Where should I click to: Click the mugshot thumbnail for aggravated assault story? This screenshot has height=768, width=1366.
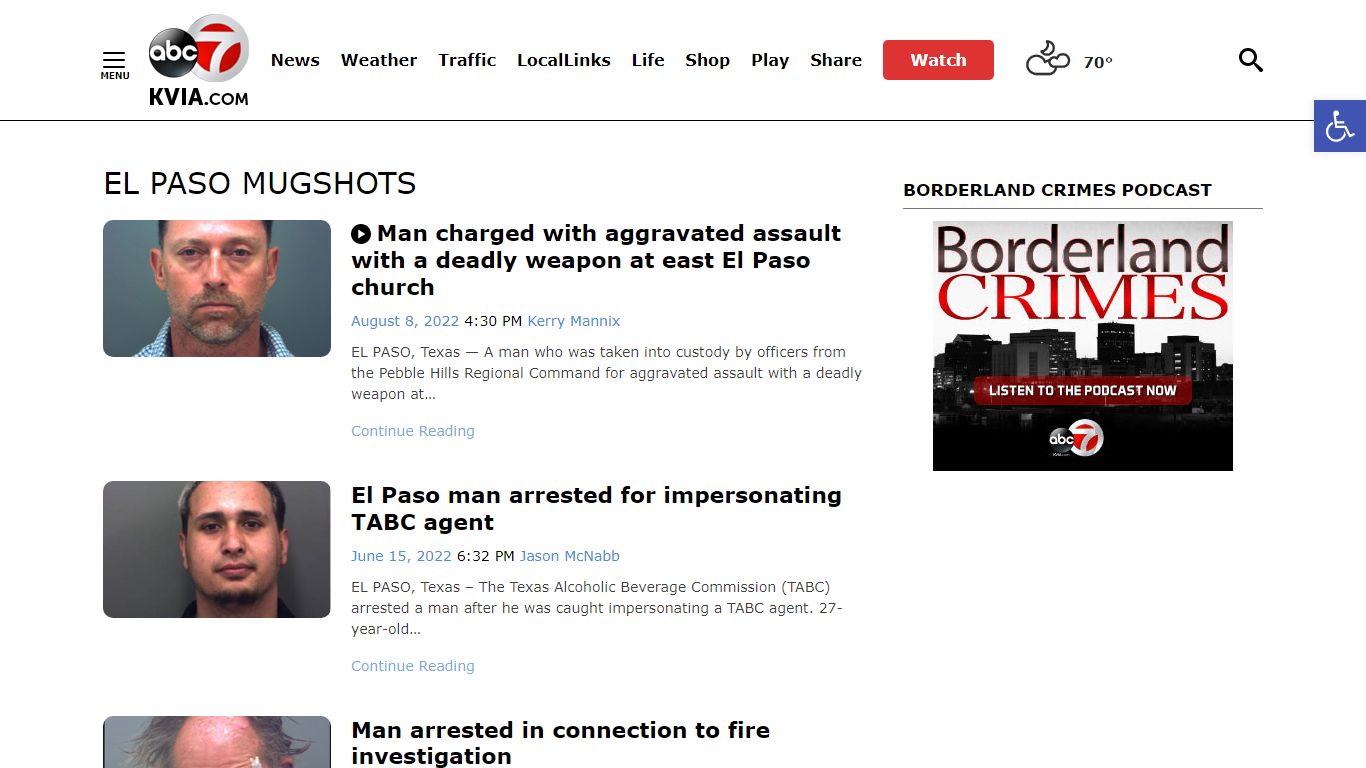[217, 289]
